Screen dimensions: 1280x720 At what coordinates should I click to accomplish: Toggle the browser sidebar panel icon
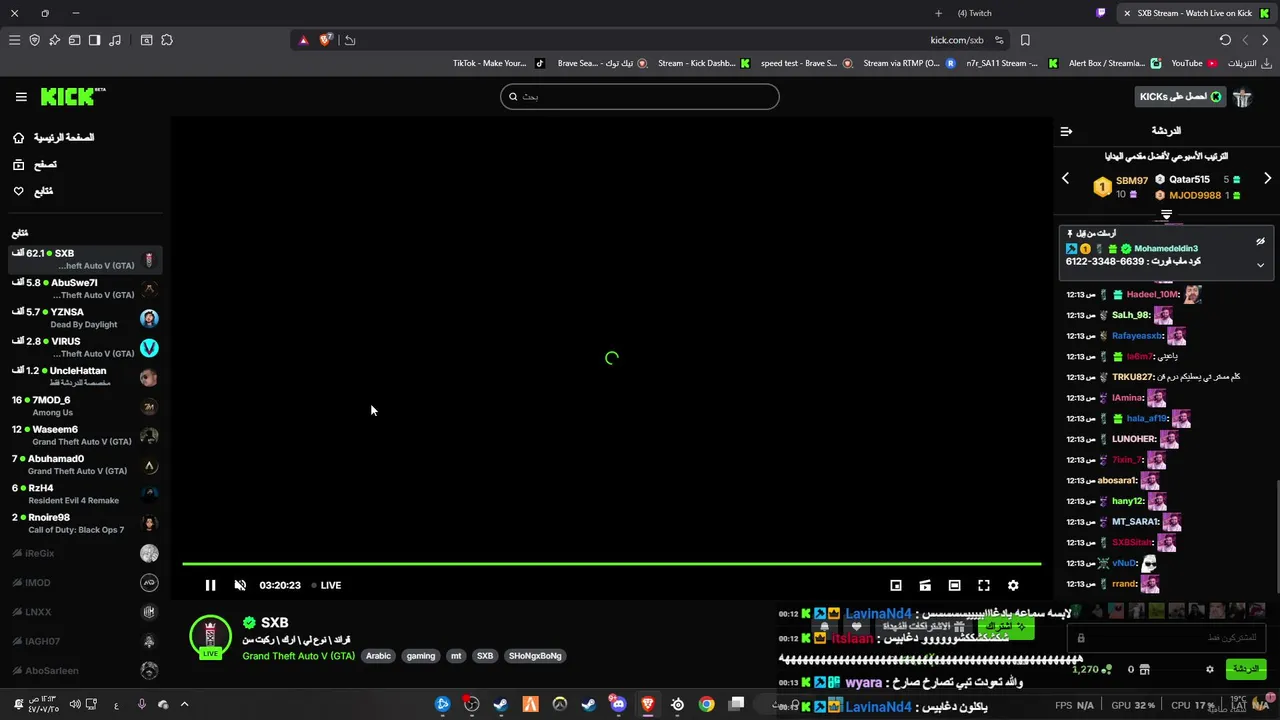[x=94, y=40]
